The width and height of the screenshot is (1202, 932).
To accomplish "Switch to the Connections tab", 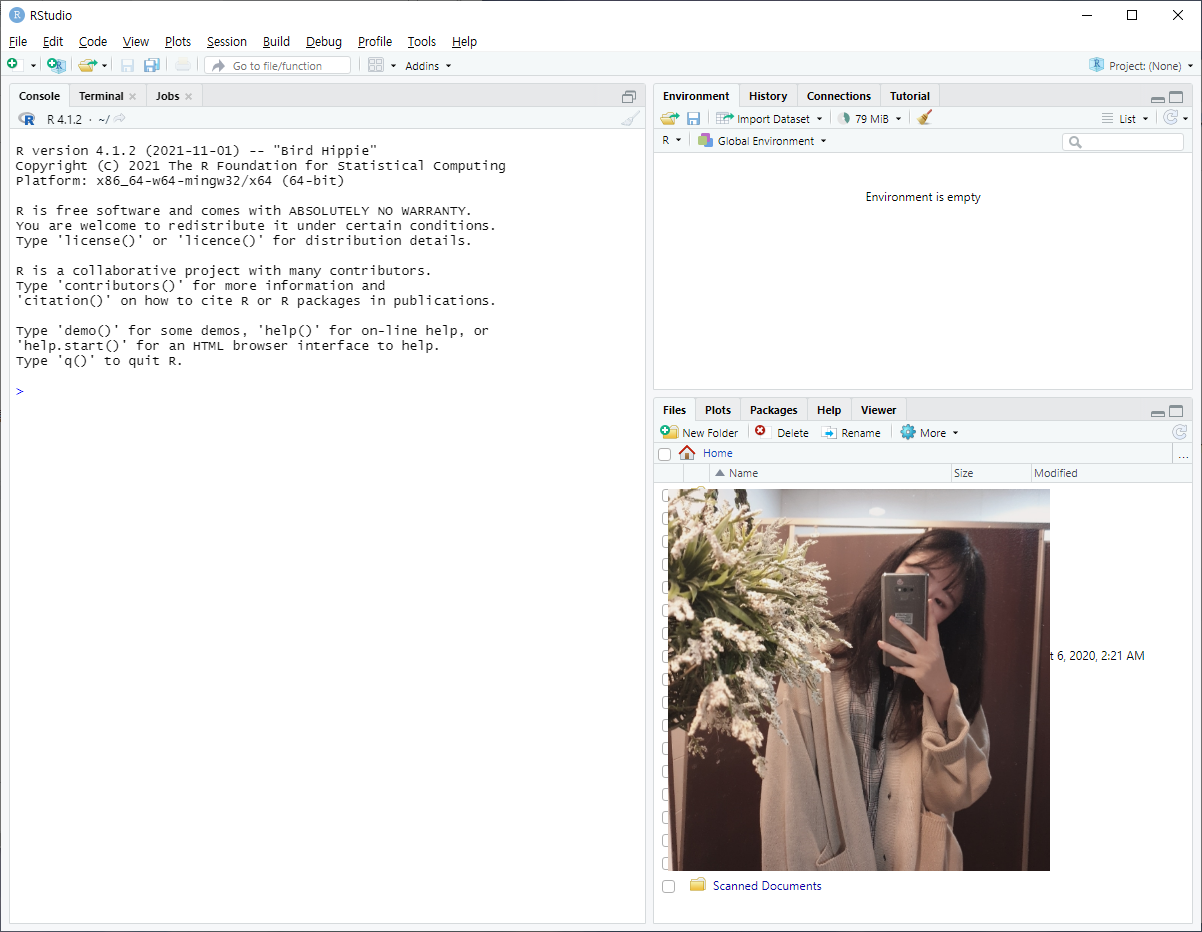I will click(x=839, y=97).
